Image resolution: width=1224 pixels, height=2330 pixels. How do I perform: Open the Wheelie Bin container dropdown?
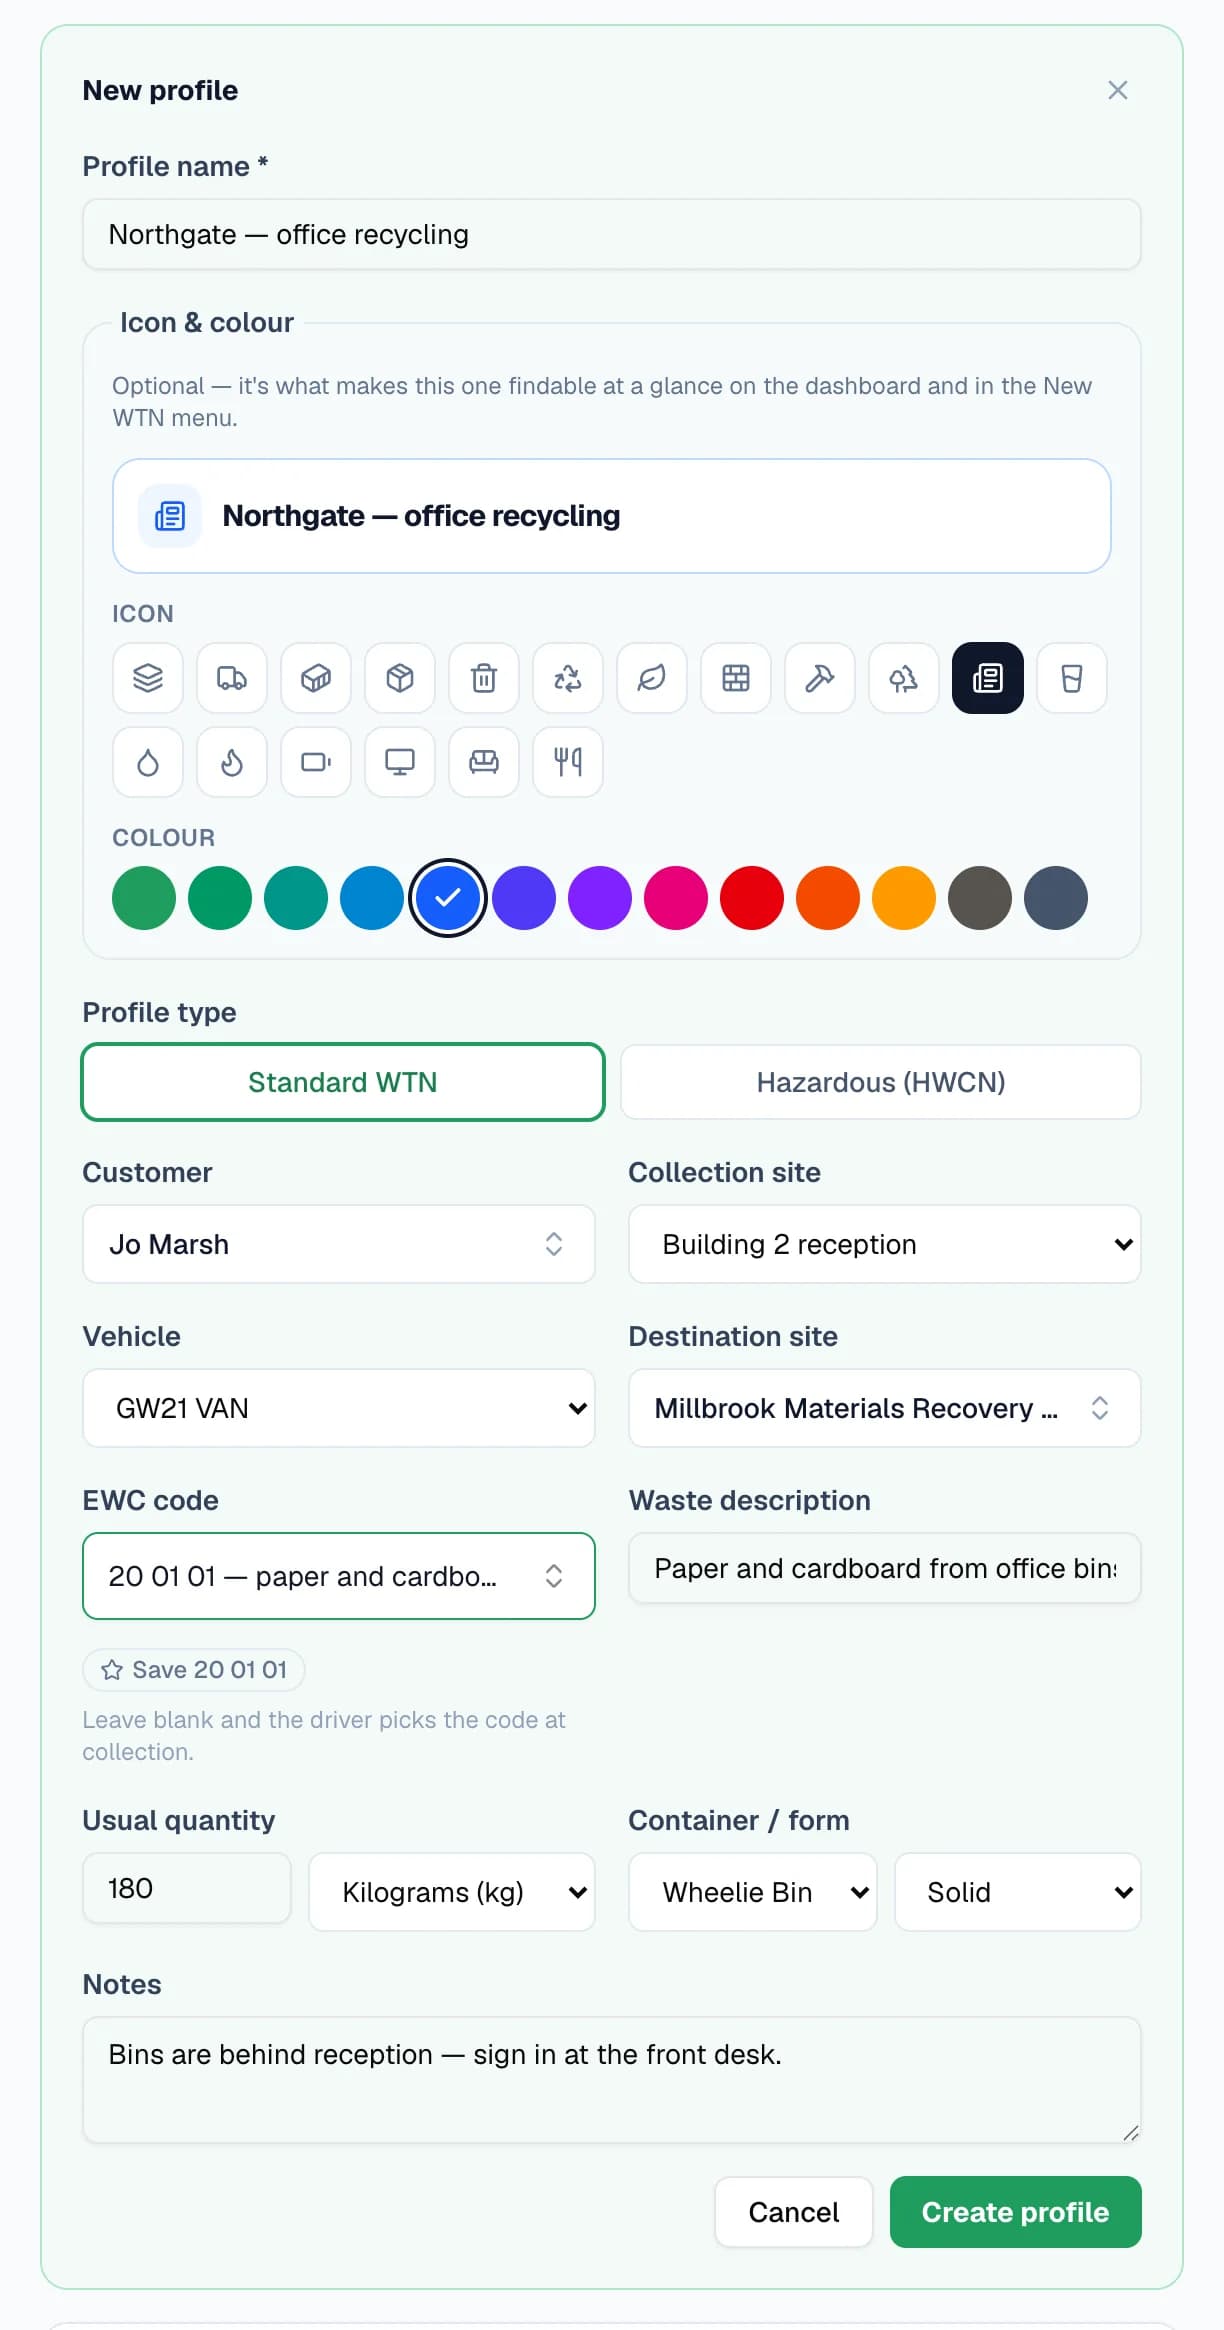[x=753, y=1892]
